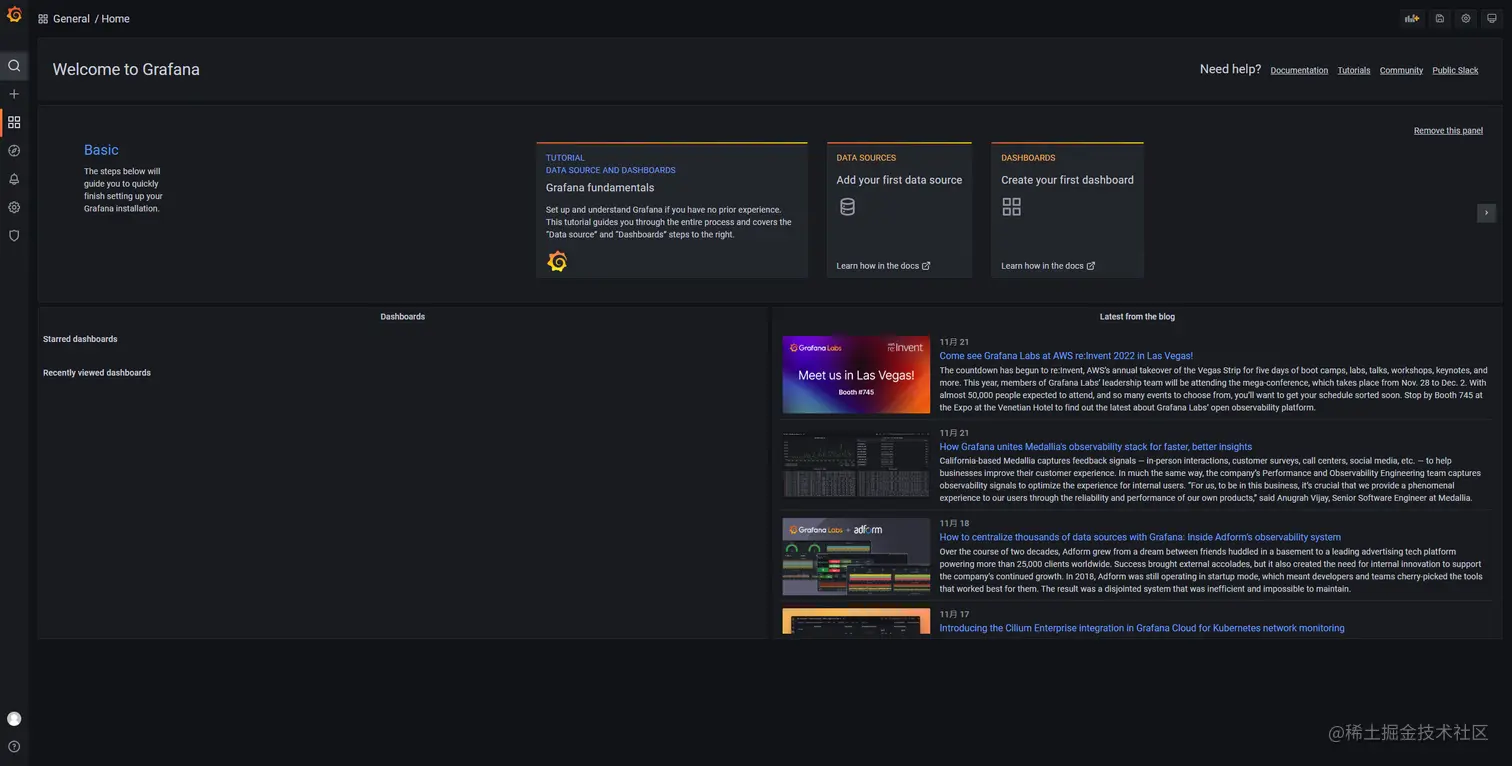Open the Adform observability system blog link

[1140, 537]
